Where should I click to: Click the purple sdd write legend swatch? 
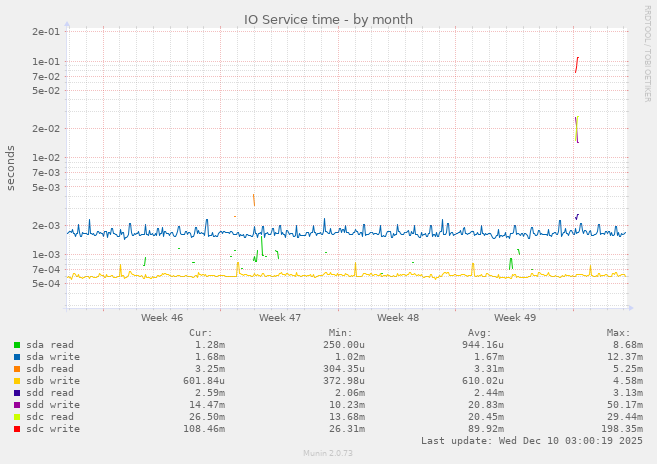17,405
